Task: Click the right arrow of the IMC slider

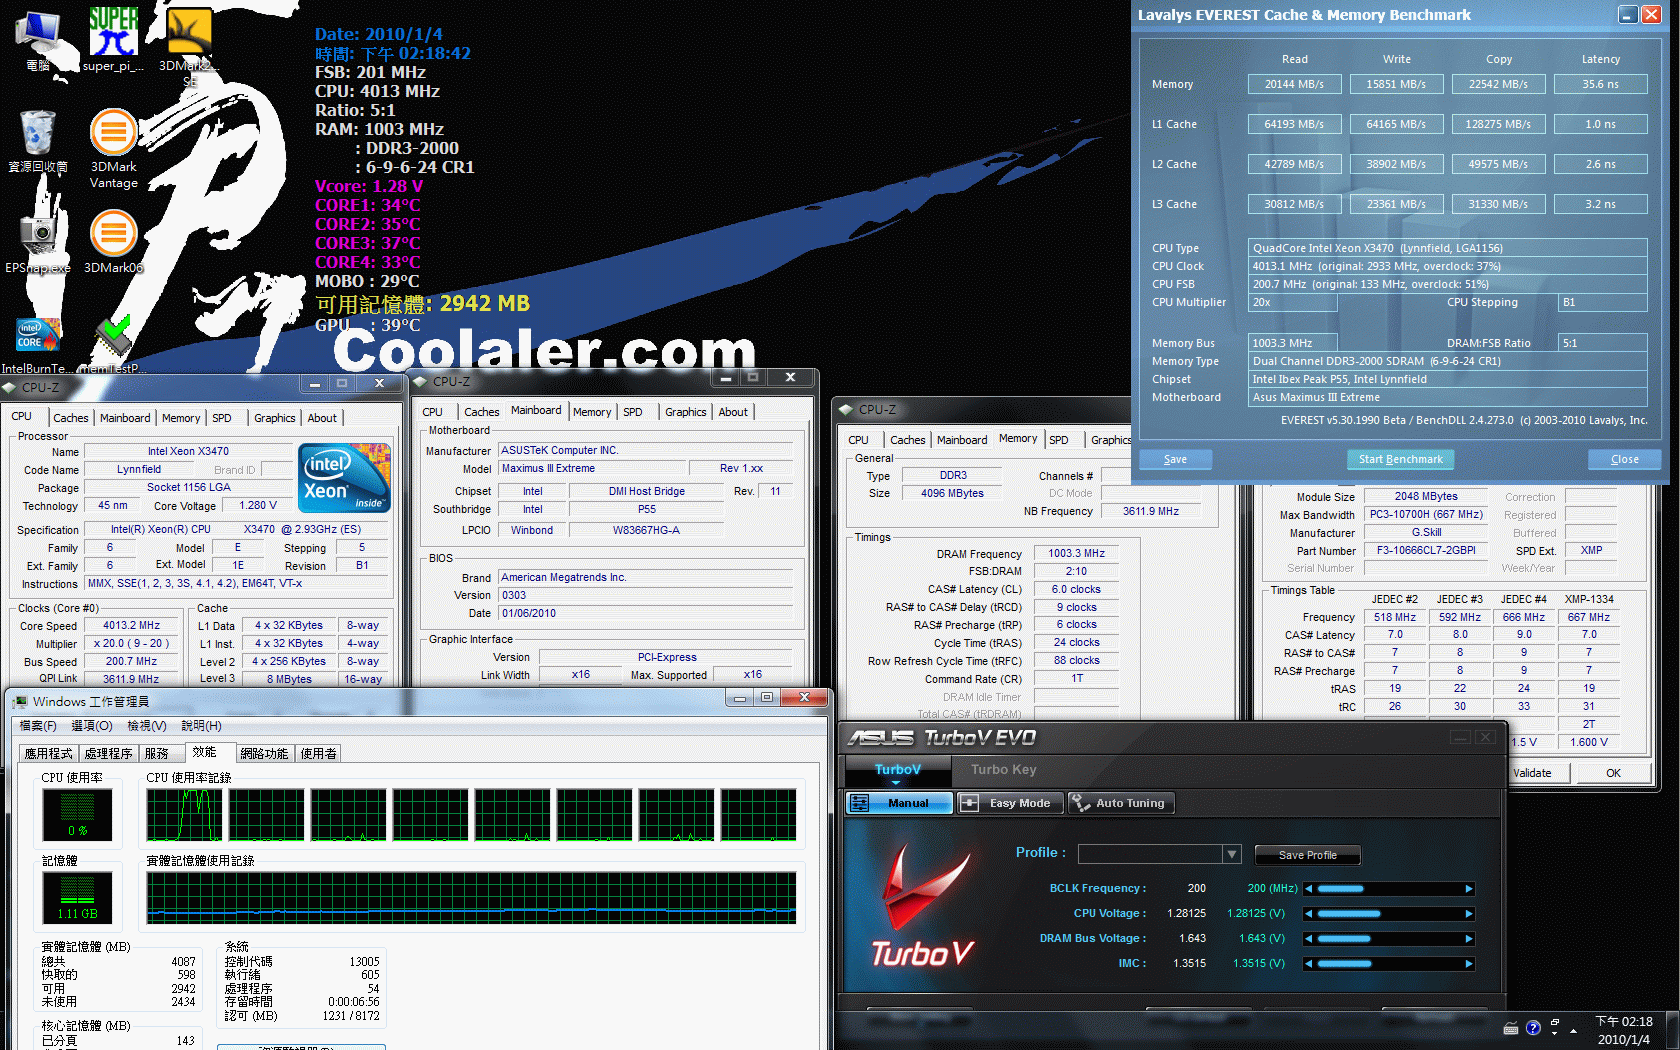Action: point(1469,964)
